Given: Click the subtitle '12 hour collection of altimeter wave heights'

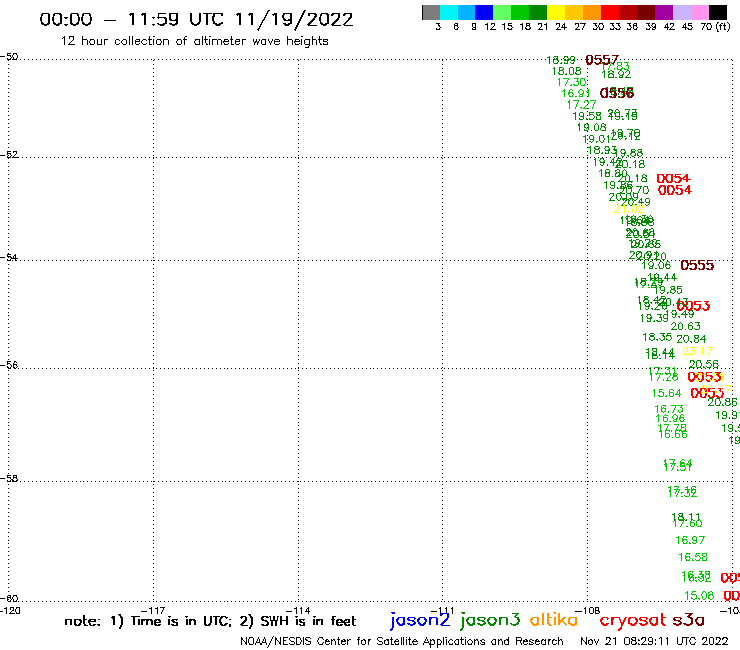Looking at the screenshot, I should pos(194,41).
